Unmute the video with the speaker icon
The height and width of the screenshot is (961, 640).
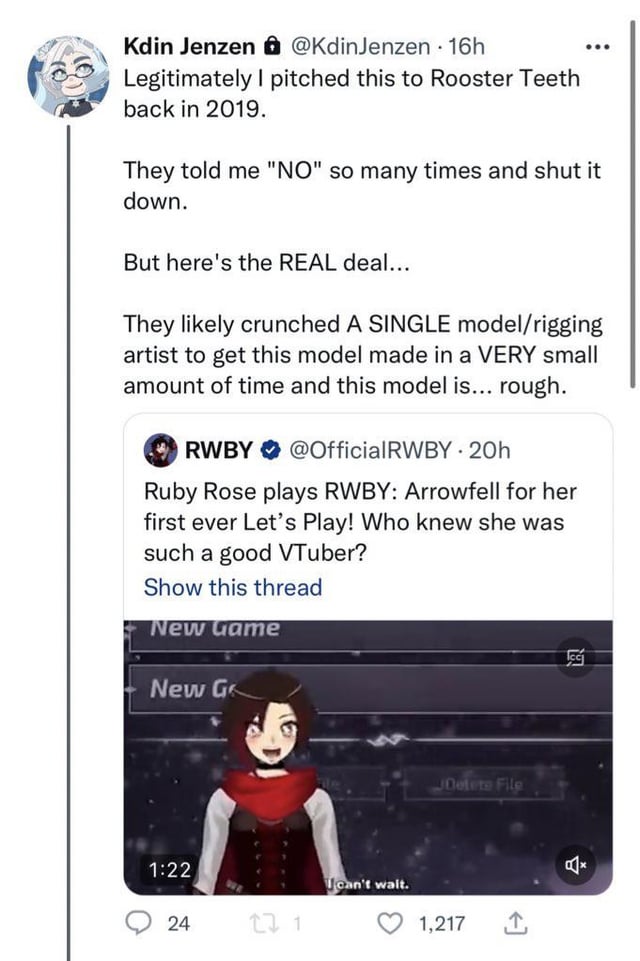[576, 861]
